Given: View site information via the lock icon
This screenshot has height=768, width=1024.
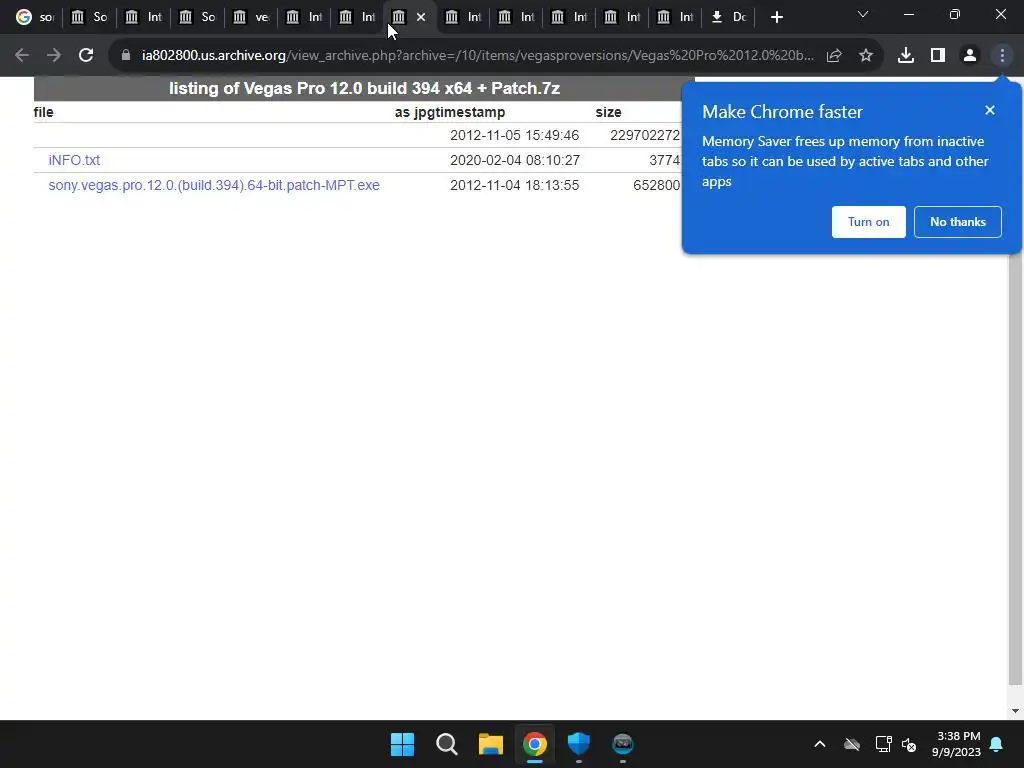Looking at the screenshot, I should pyautogui.click(x=126, y=56).
